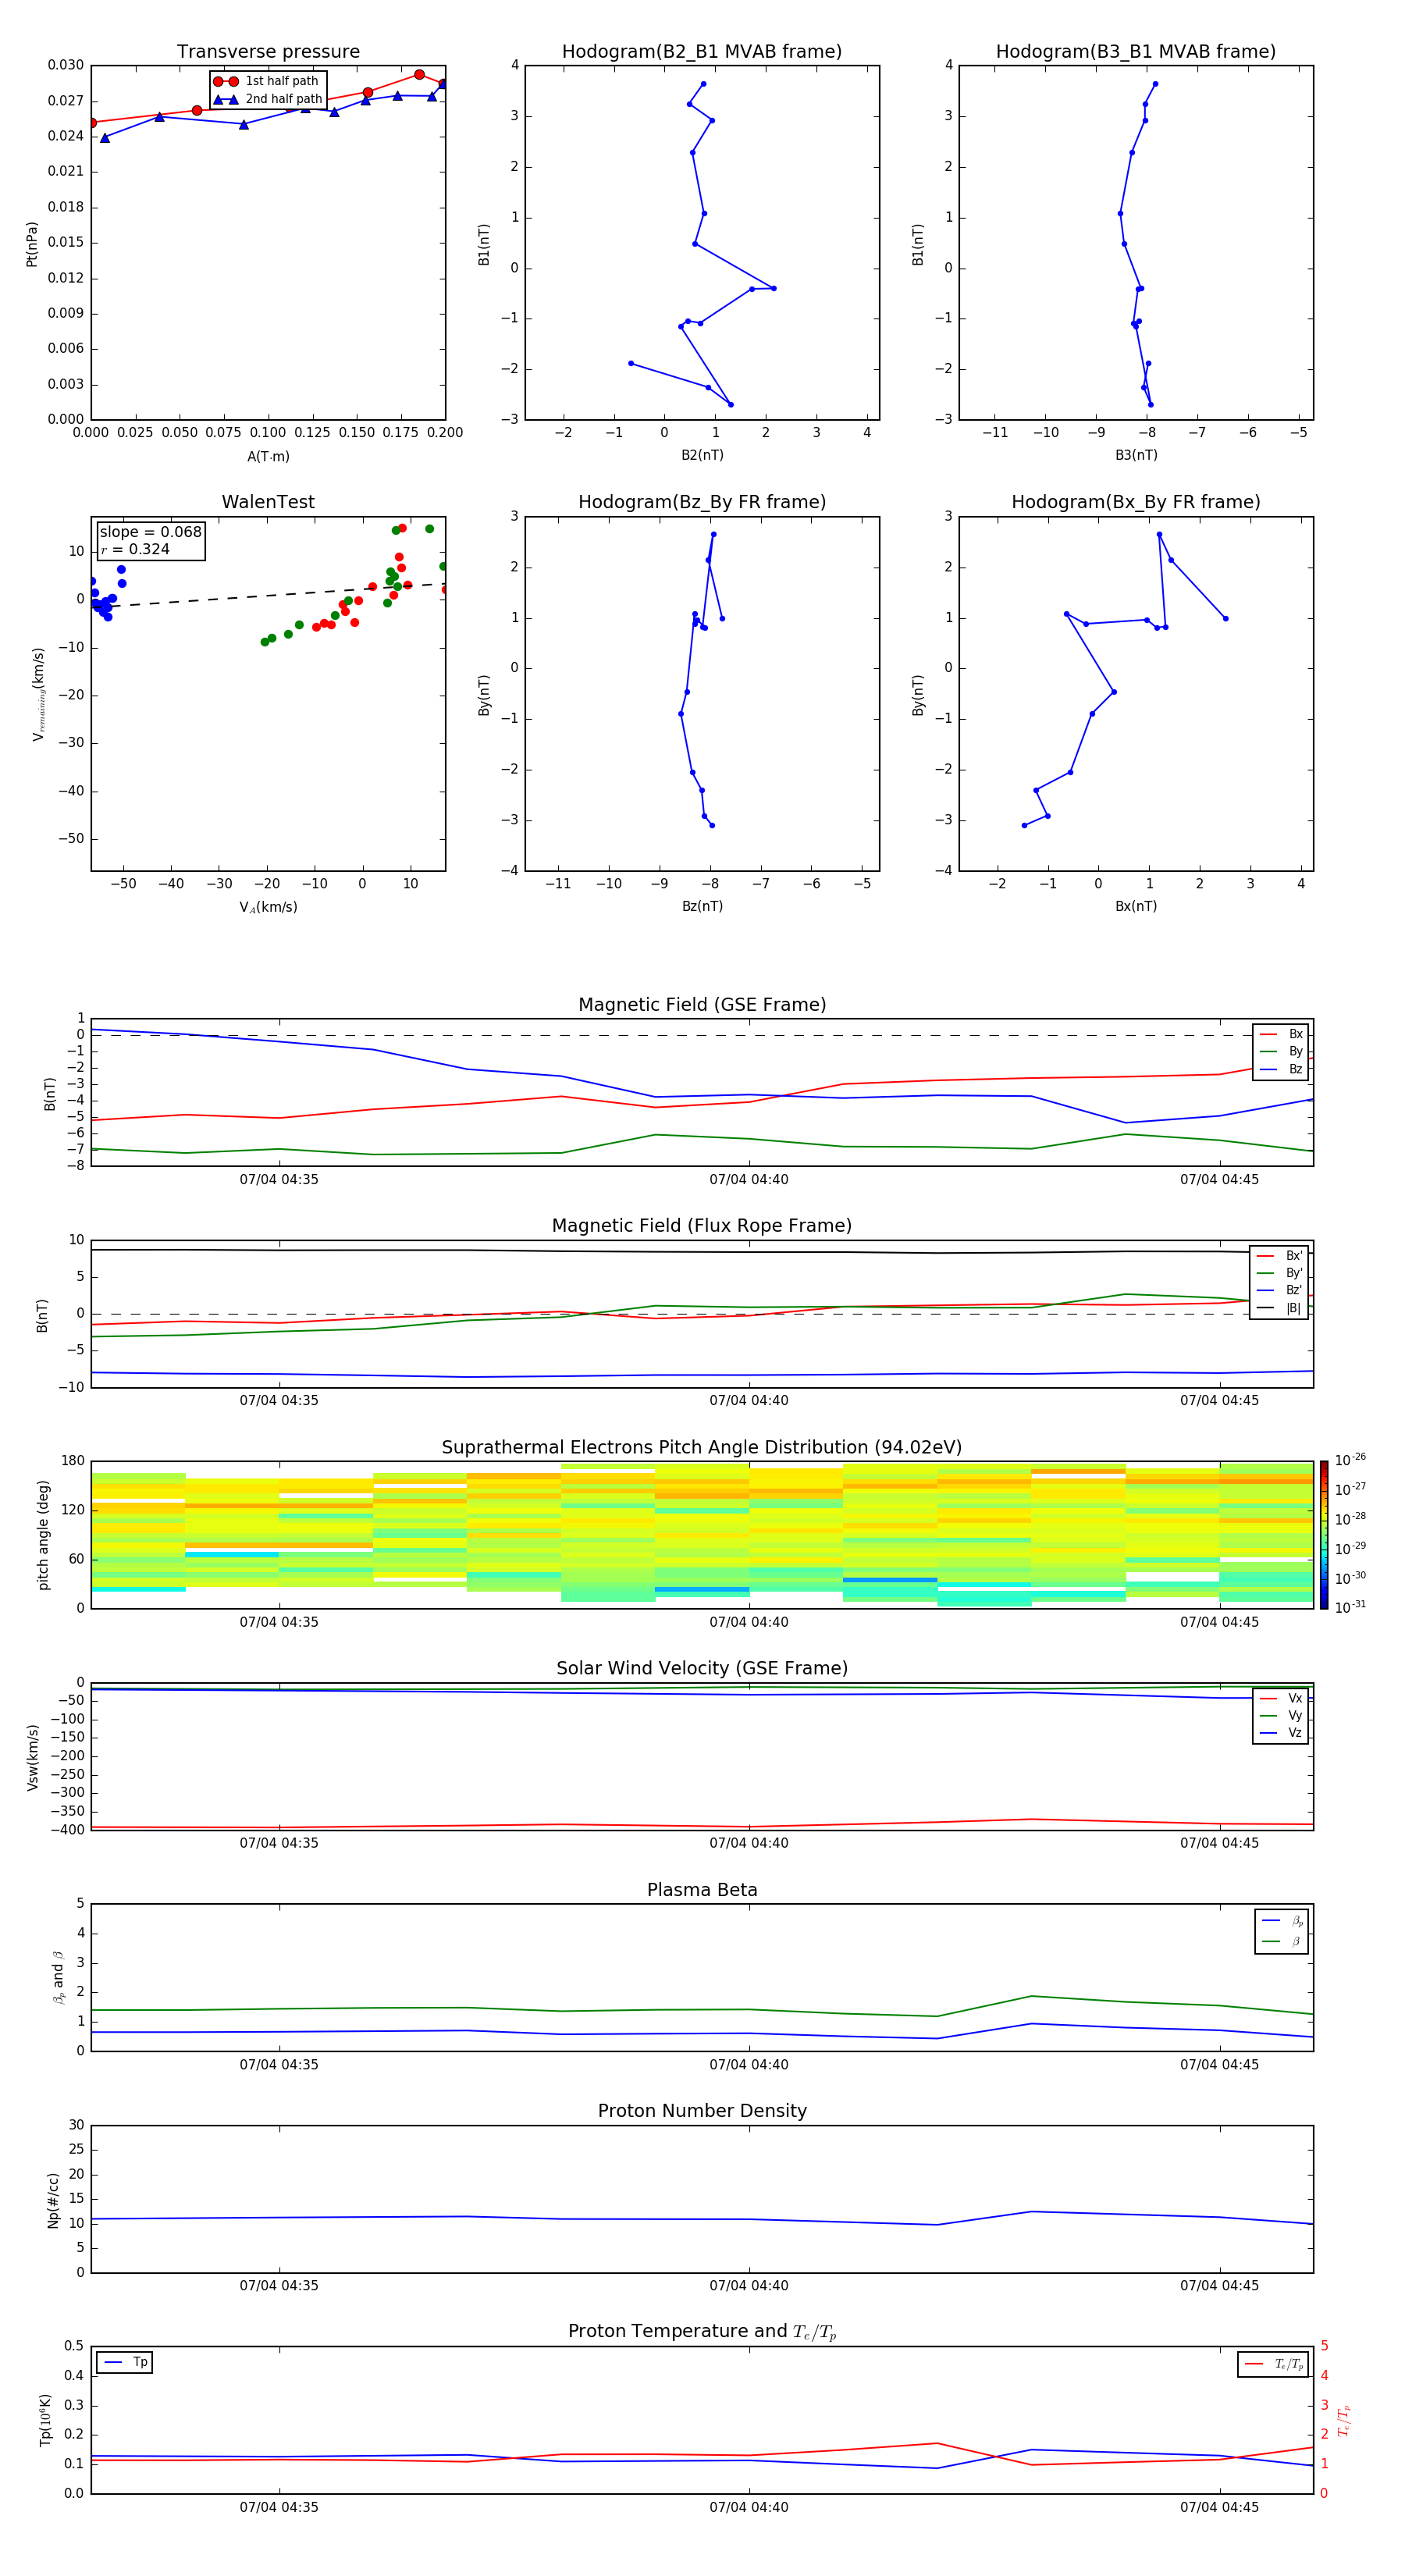Screen dimensions: 1405x2576
Task: Click the 'B3(nT)' axis label
Action: pyautogui.click(x=1136, y=455)
